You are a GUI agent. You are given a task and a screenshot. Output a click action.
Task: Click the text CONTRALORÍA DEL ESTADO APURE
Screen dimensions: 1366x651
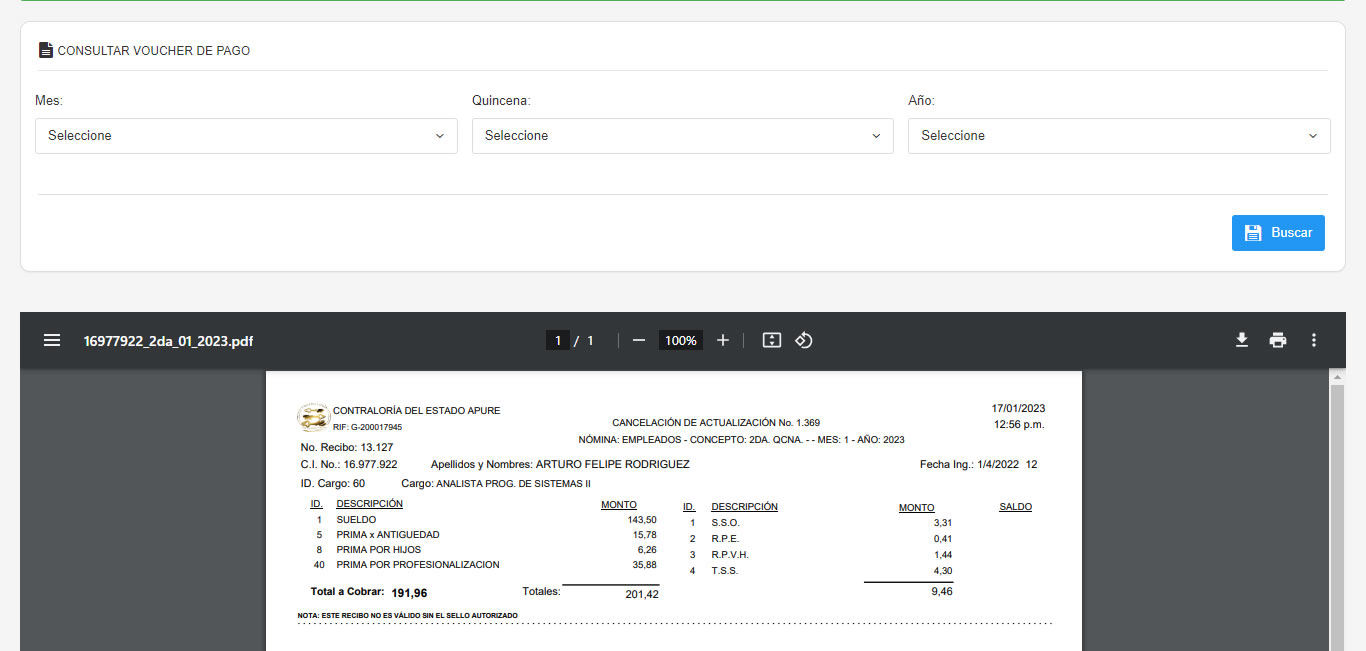coord(416,411)
